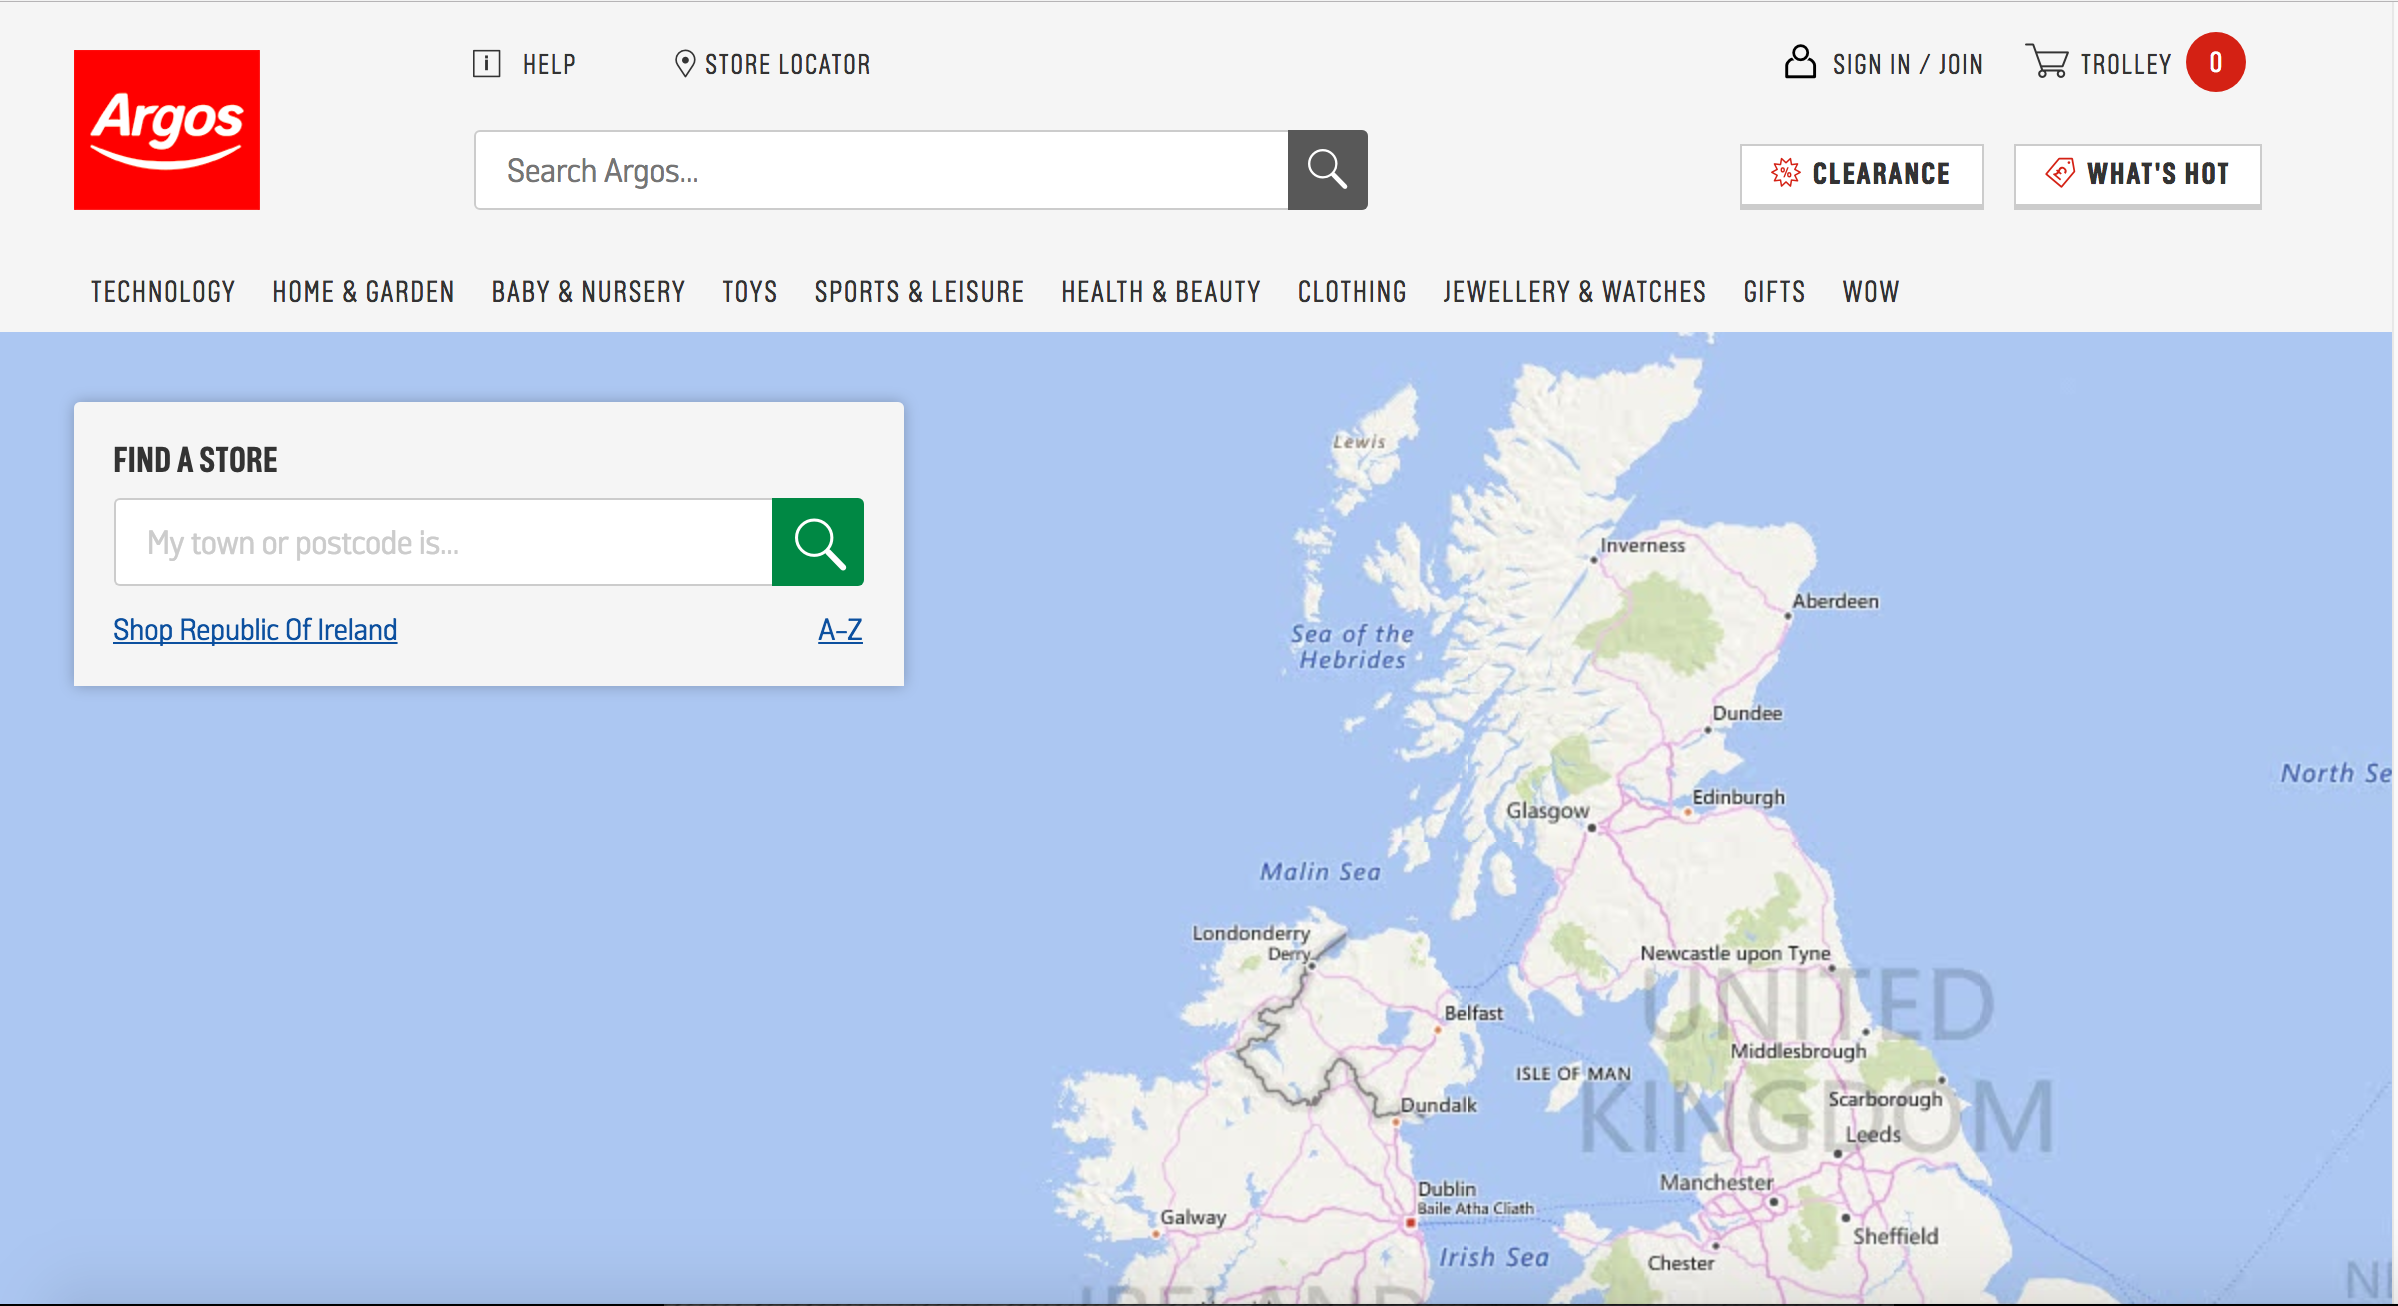Click the Sea of the Hebrides label
2398x1306 pixels.
1352,646
